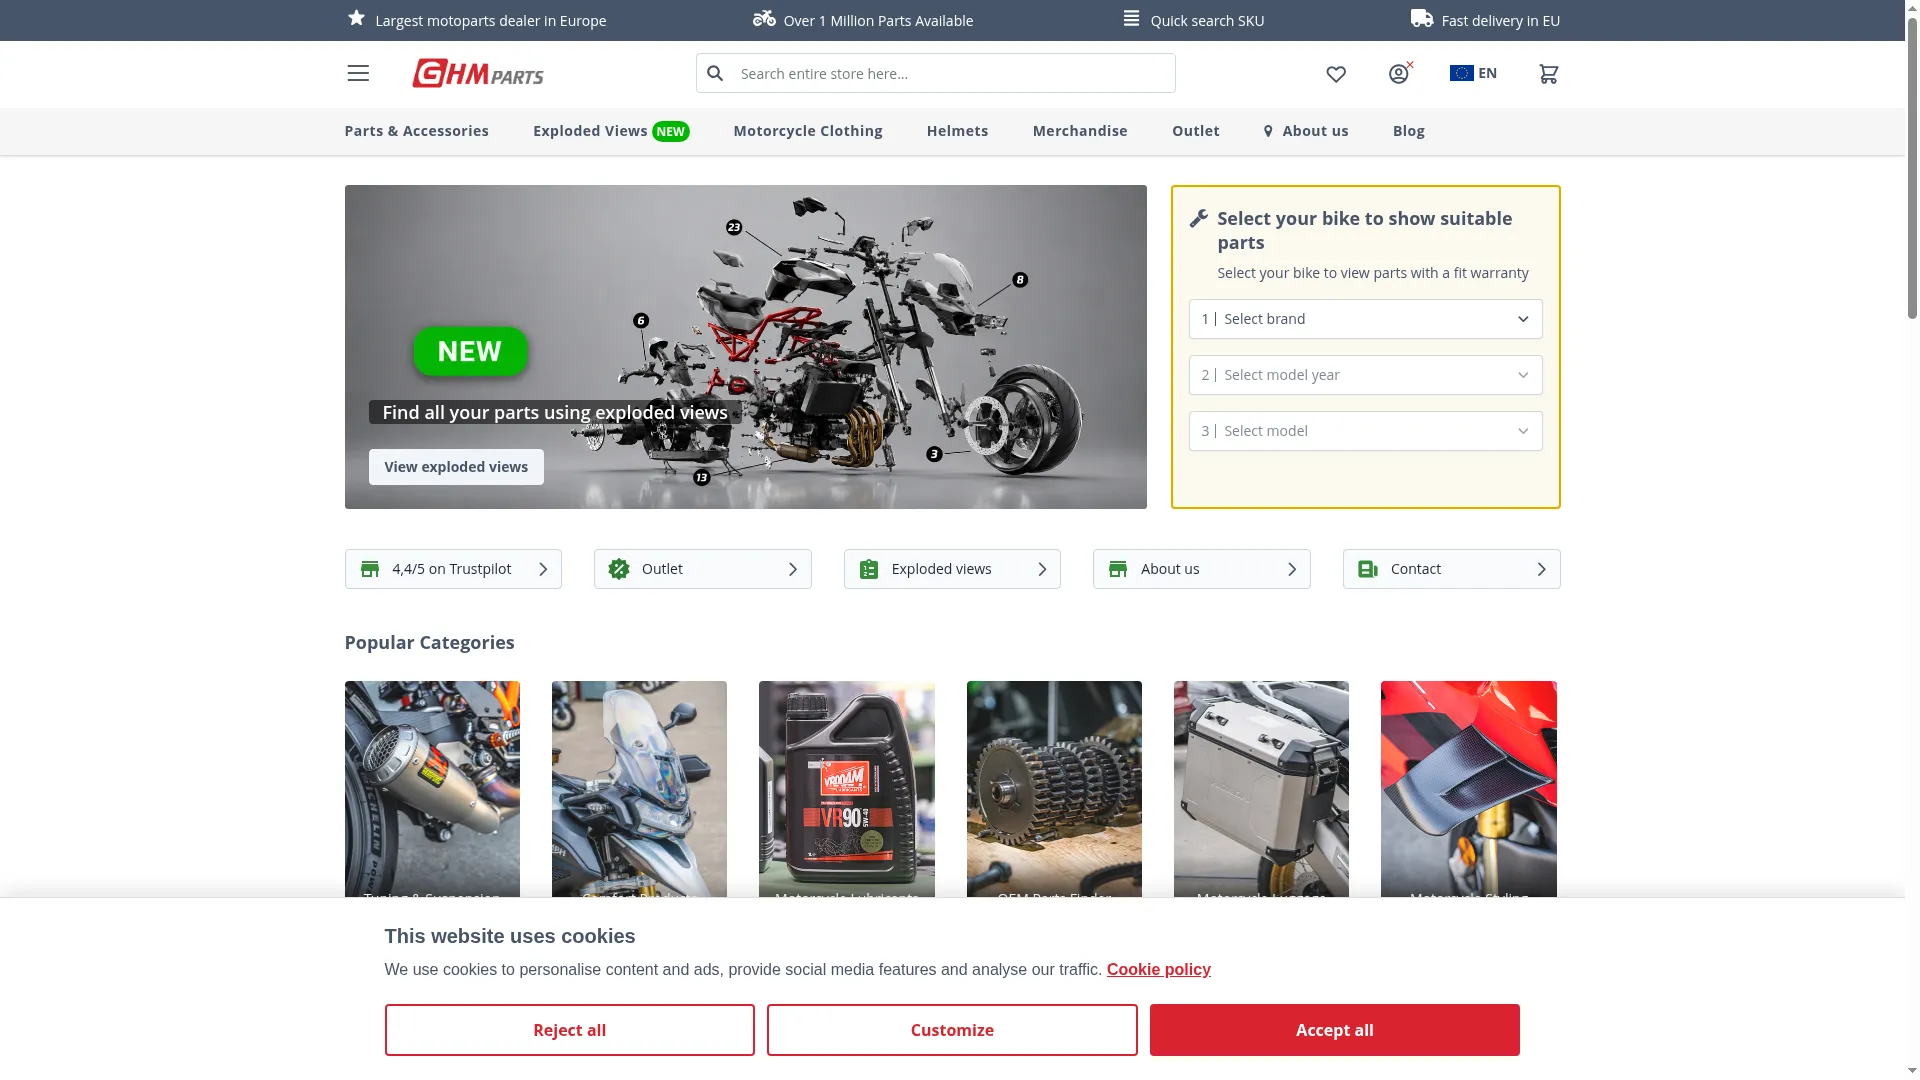The image size is (1920, 1080).
Task: Click the Exploded views tile arrow chevron
Action: [1042, 569]
